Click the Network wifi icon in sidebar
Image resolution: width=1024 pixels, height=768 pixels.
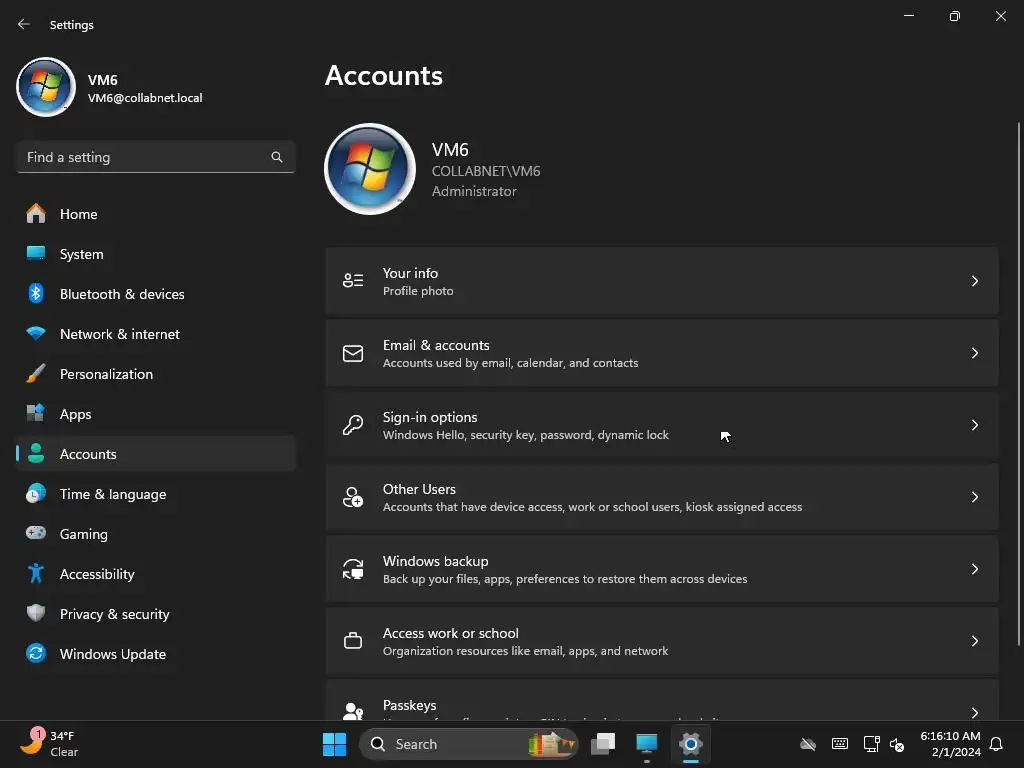click(36, 333)
